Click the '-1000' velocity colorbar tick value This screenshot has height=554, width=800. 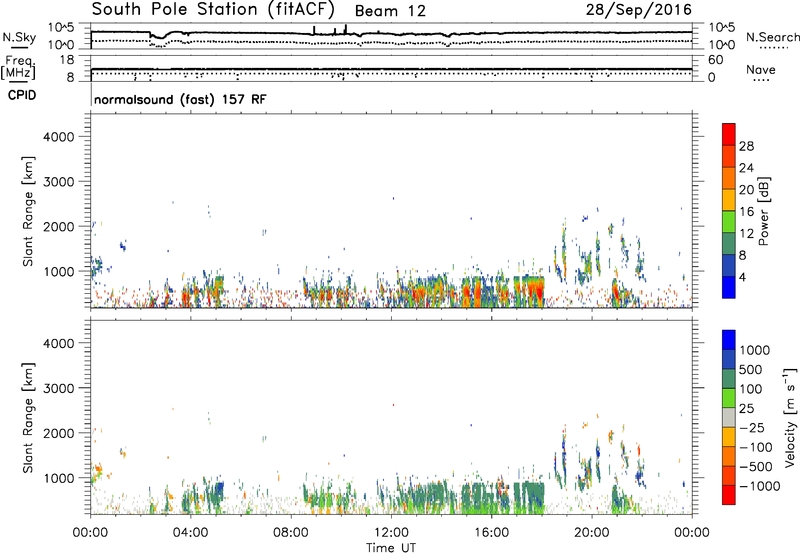(759, 486)
